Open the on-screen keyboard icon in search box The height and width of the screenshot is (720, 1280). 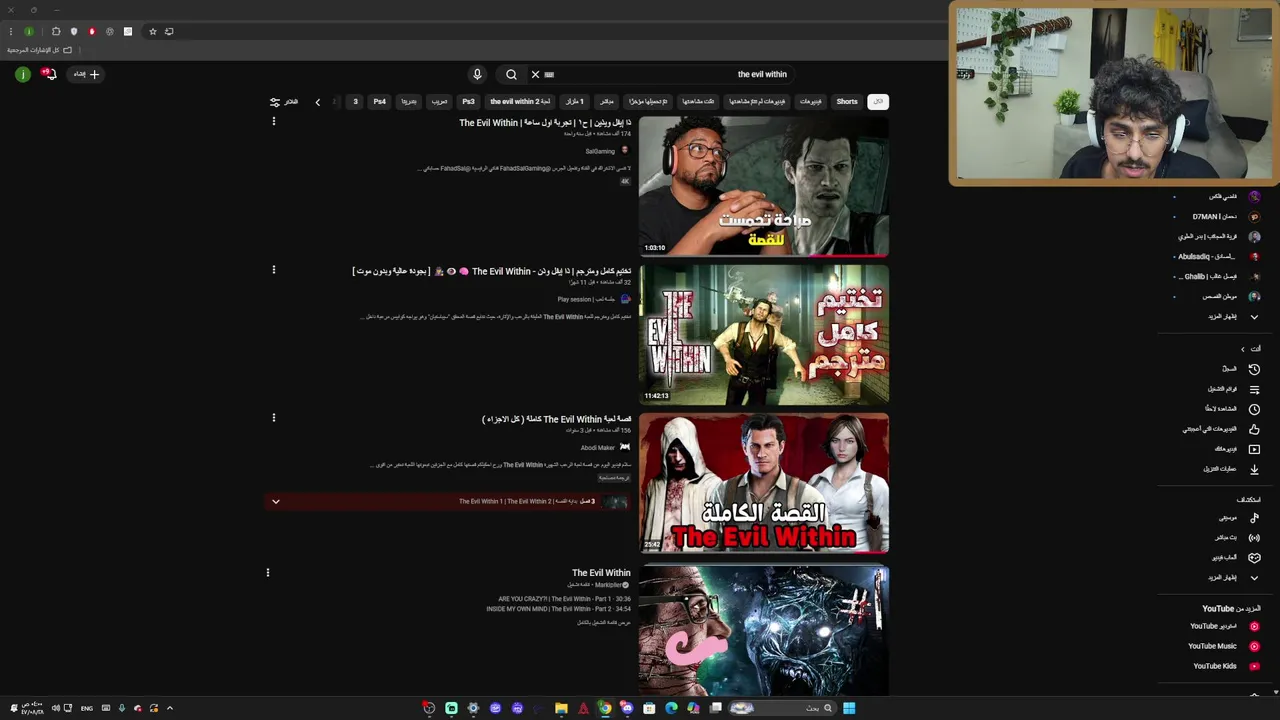[x=549, y=74]
